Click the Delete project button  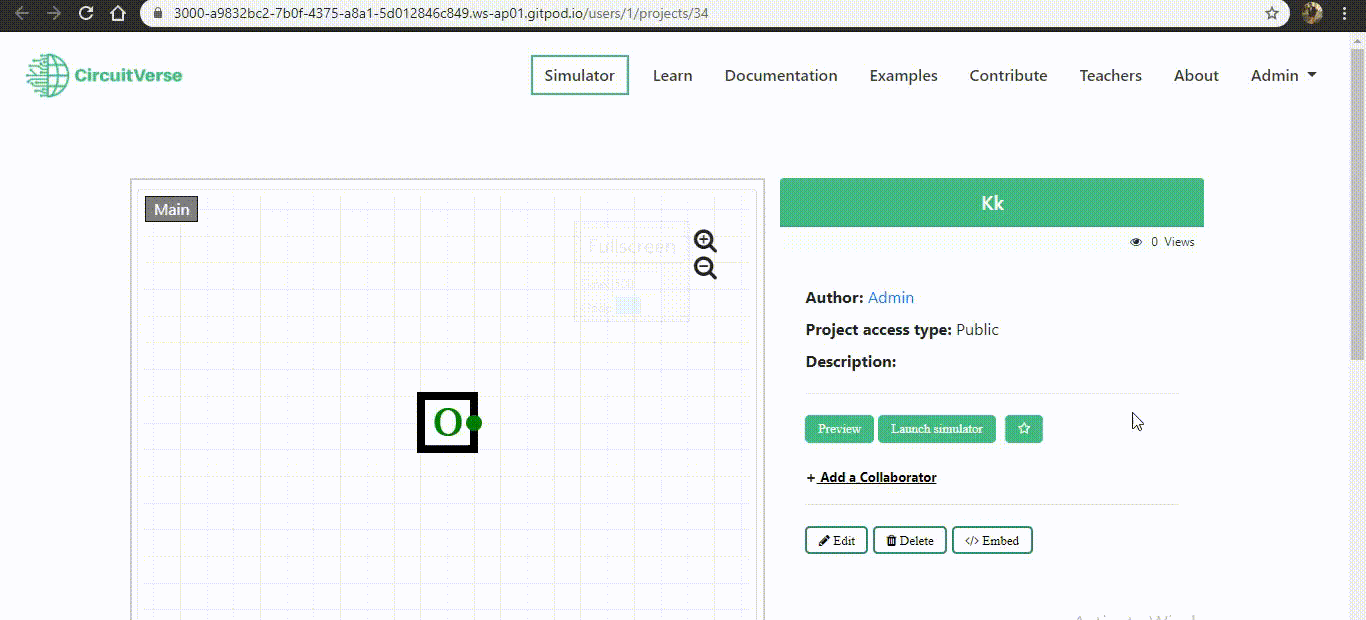click(910, 540)
